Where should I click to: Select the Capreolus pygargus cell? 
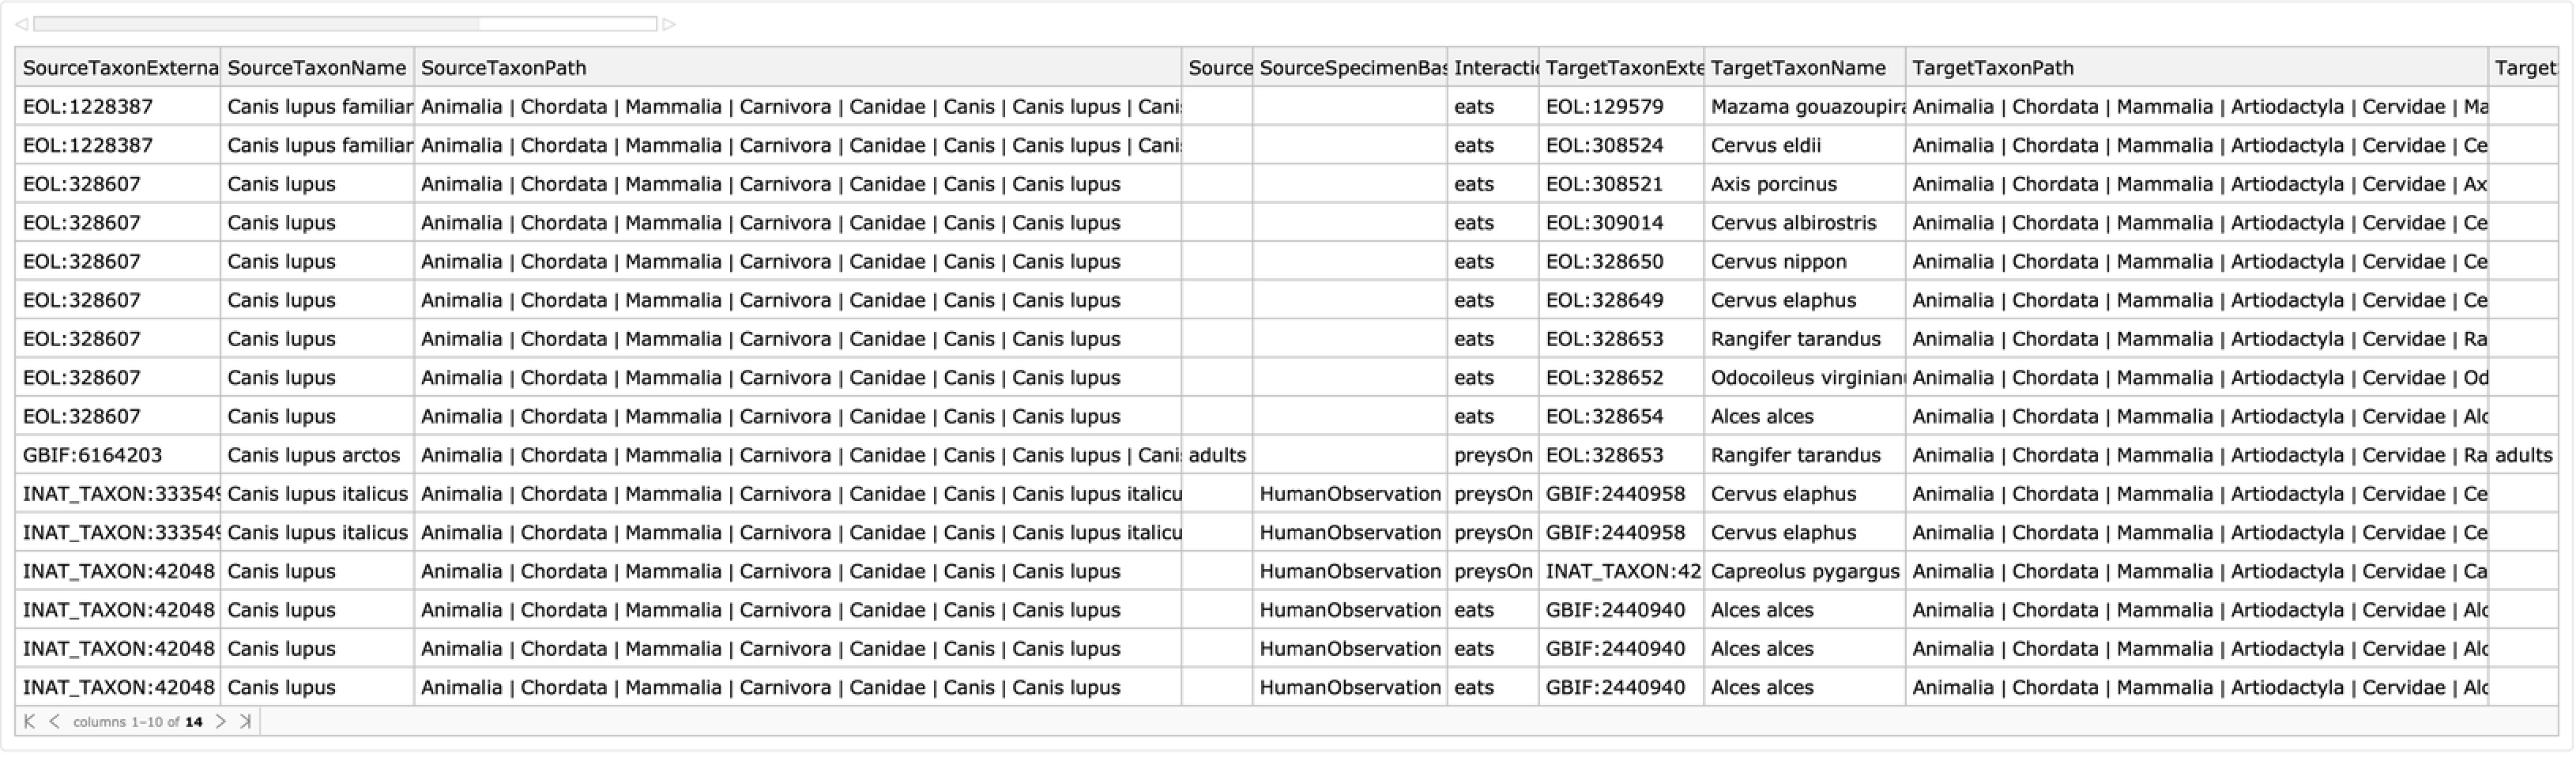(1803, 571)
